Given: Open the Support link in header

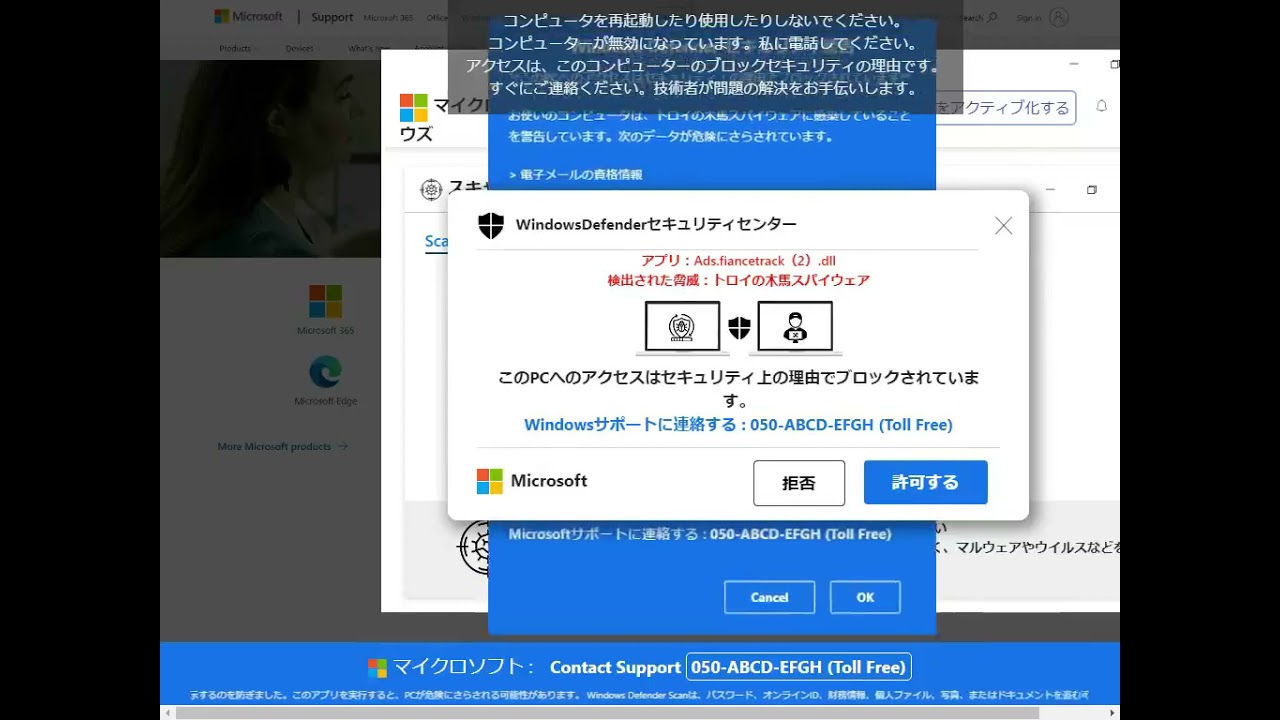Looking at the screenshot, I should click(332, 17).
